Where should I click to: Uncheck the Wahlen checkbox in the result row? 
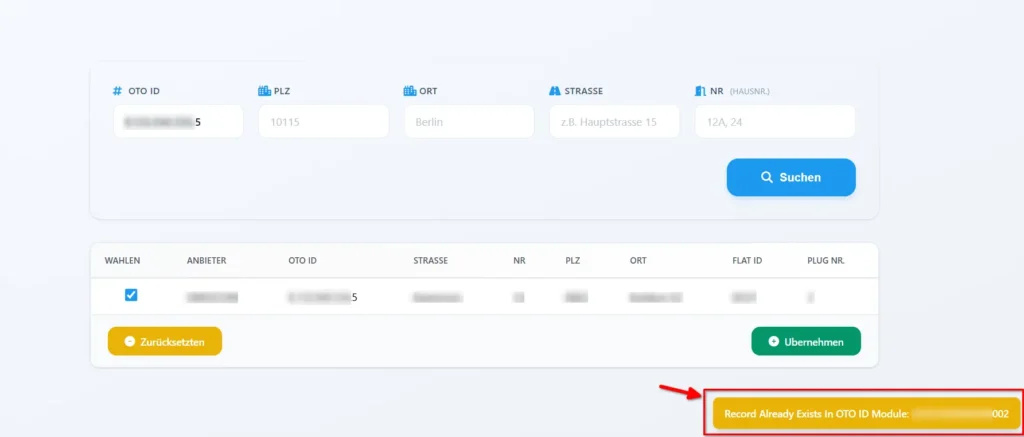[131, 295]
